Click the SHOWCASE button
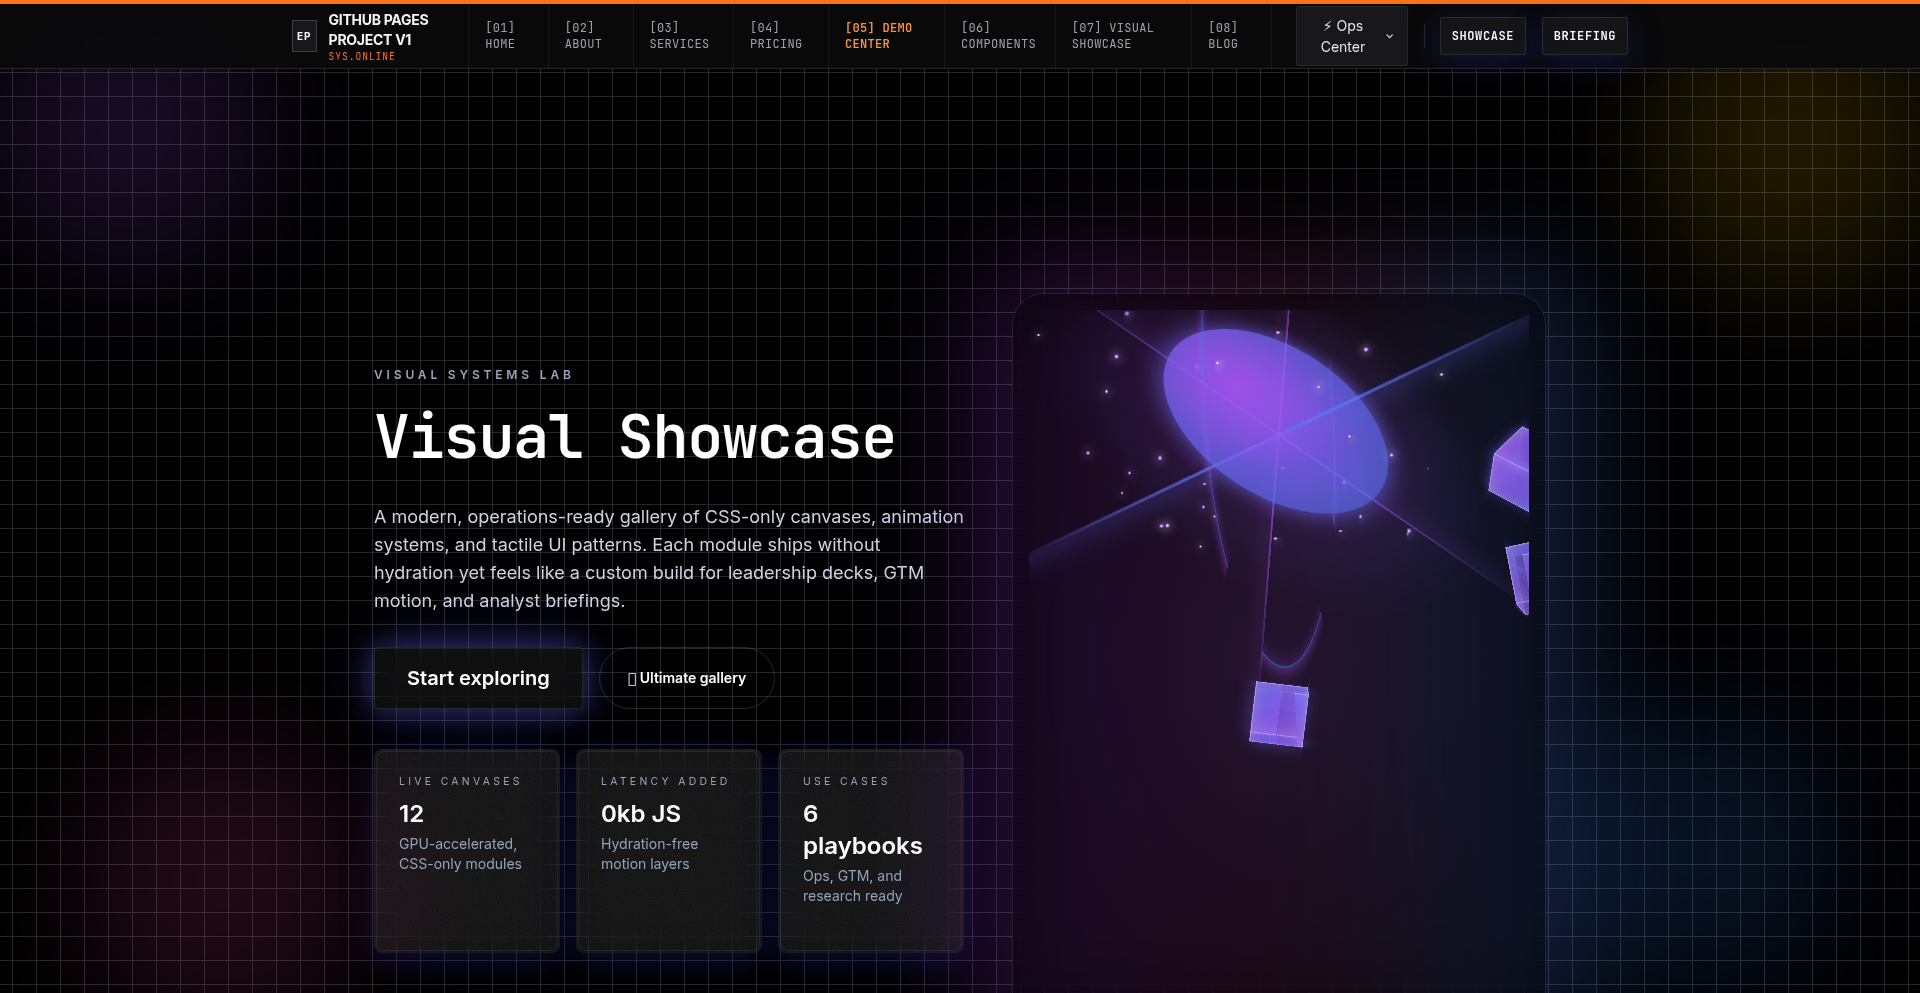Viewport: 1920px width, 993px height. [x=1482, y=36]
